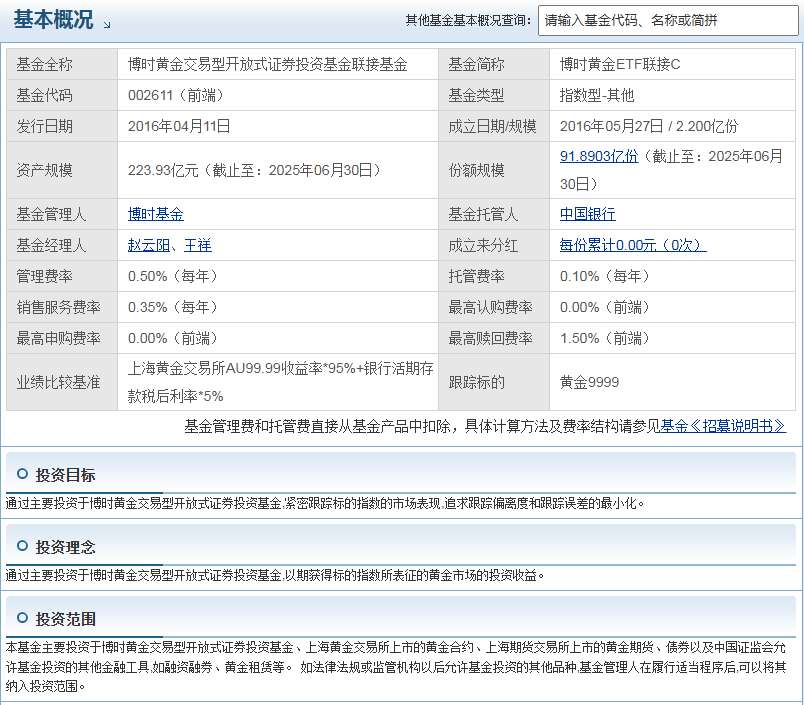Click the 投资范围 section heading

coord(65,619)
